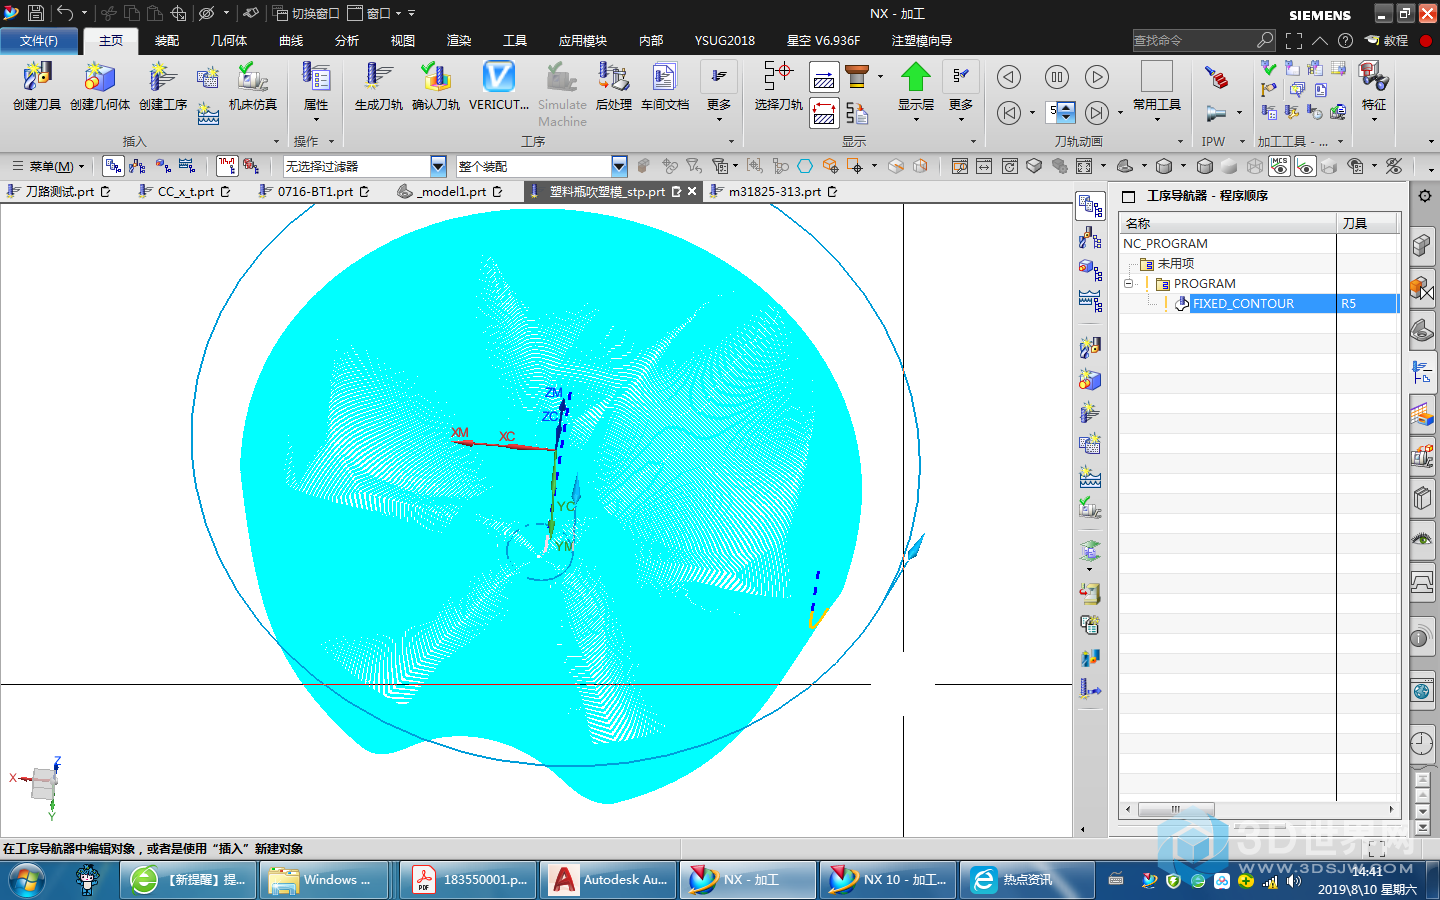This screenshot has height=900, width=1440.
Task: Select the 未用项 tree item
Action: 1175,264
